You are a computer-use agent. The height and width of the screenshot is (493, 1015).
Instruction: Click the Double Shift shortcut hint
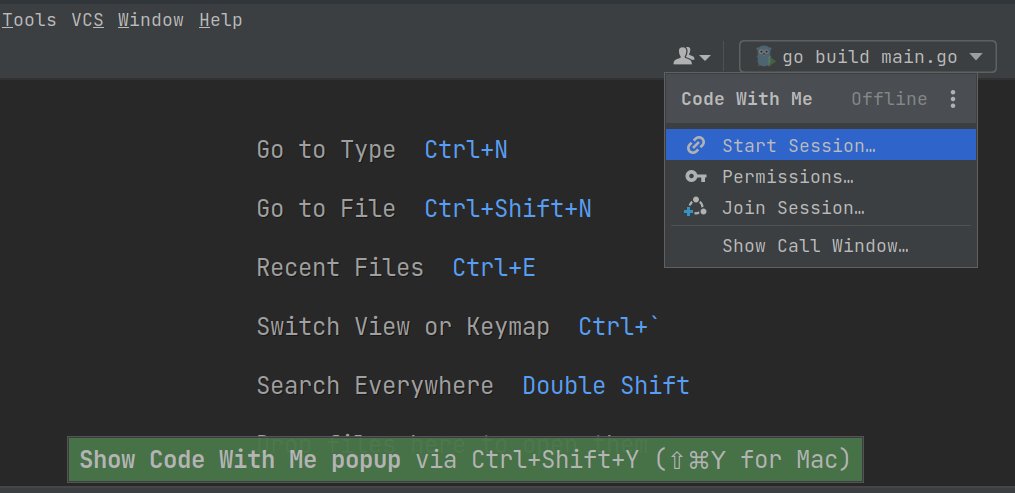click(606, 386)
